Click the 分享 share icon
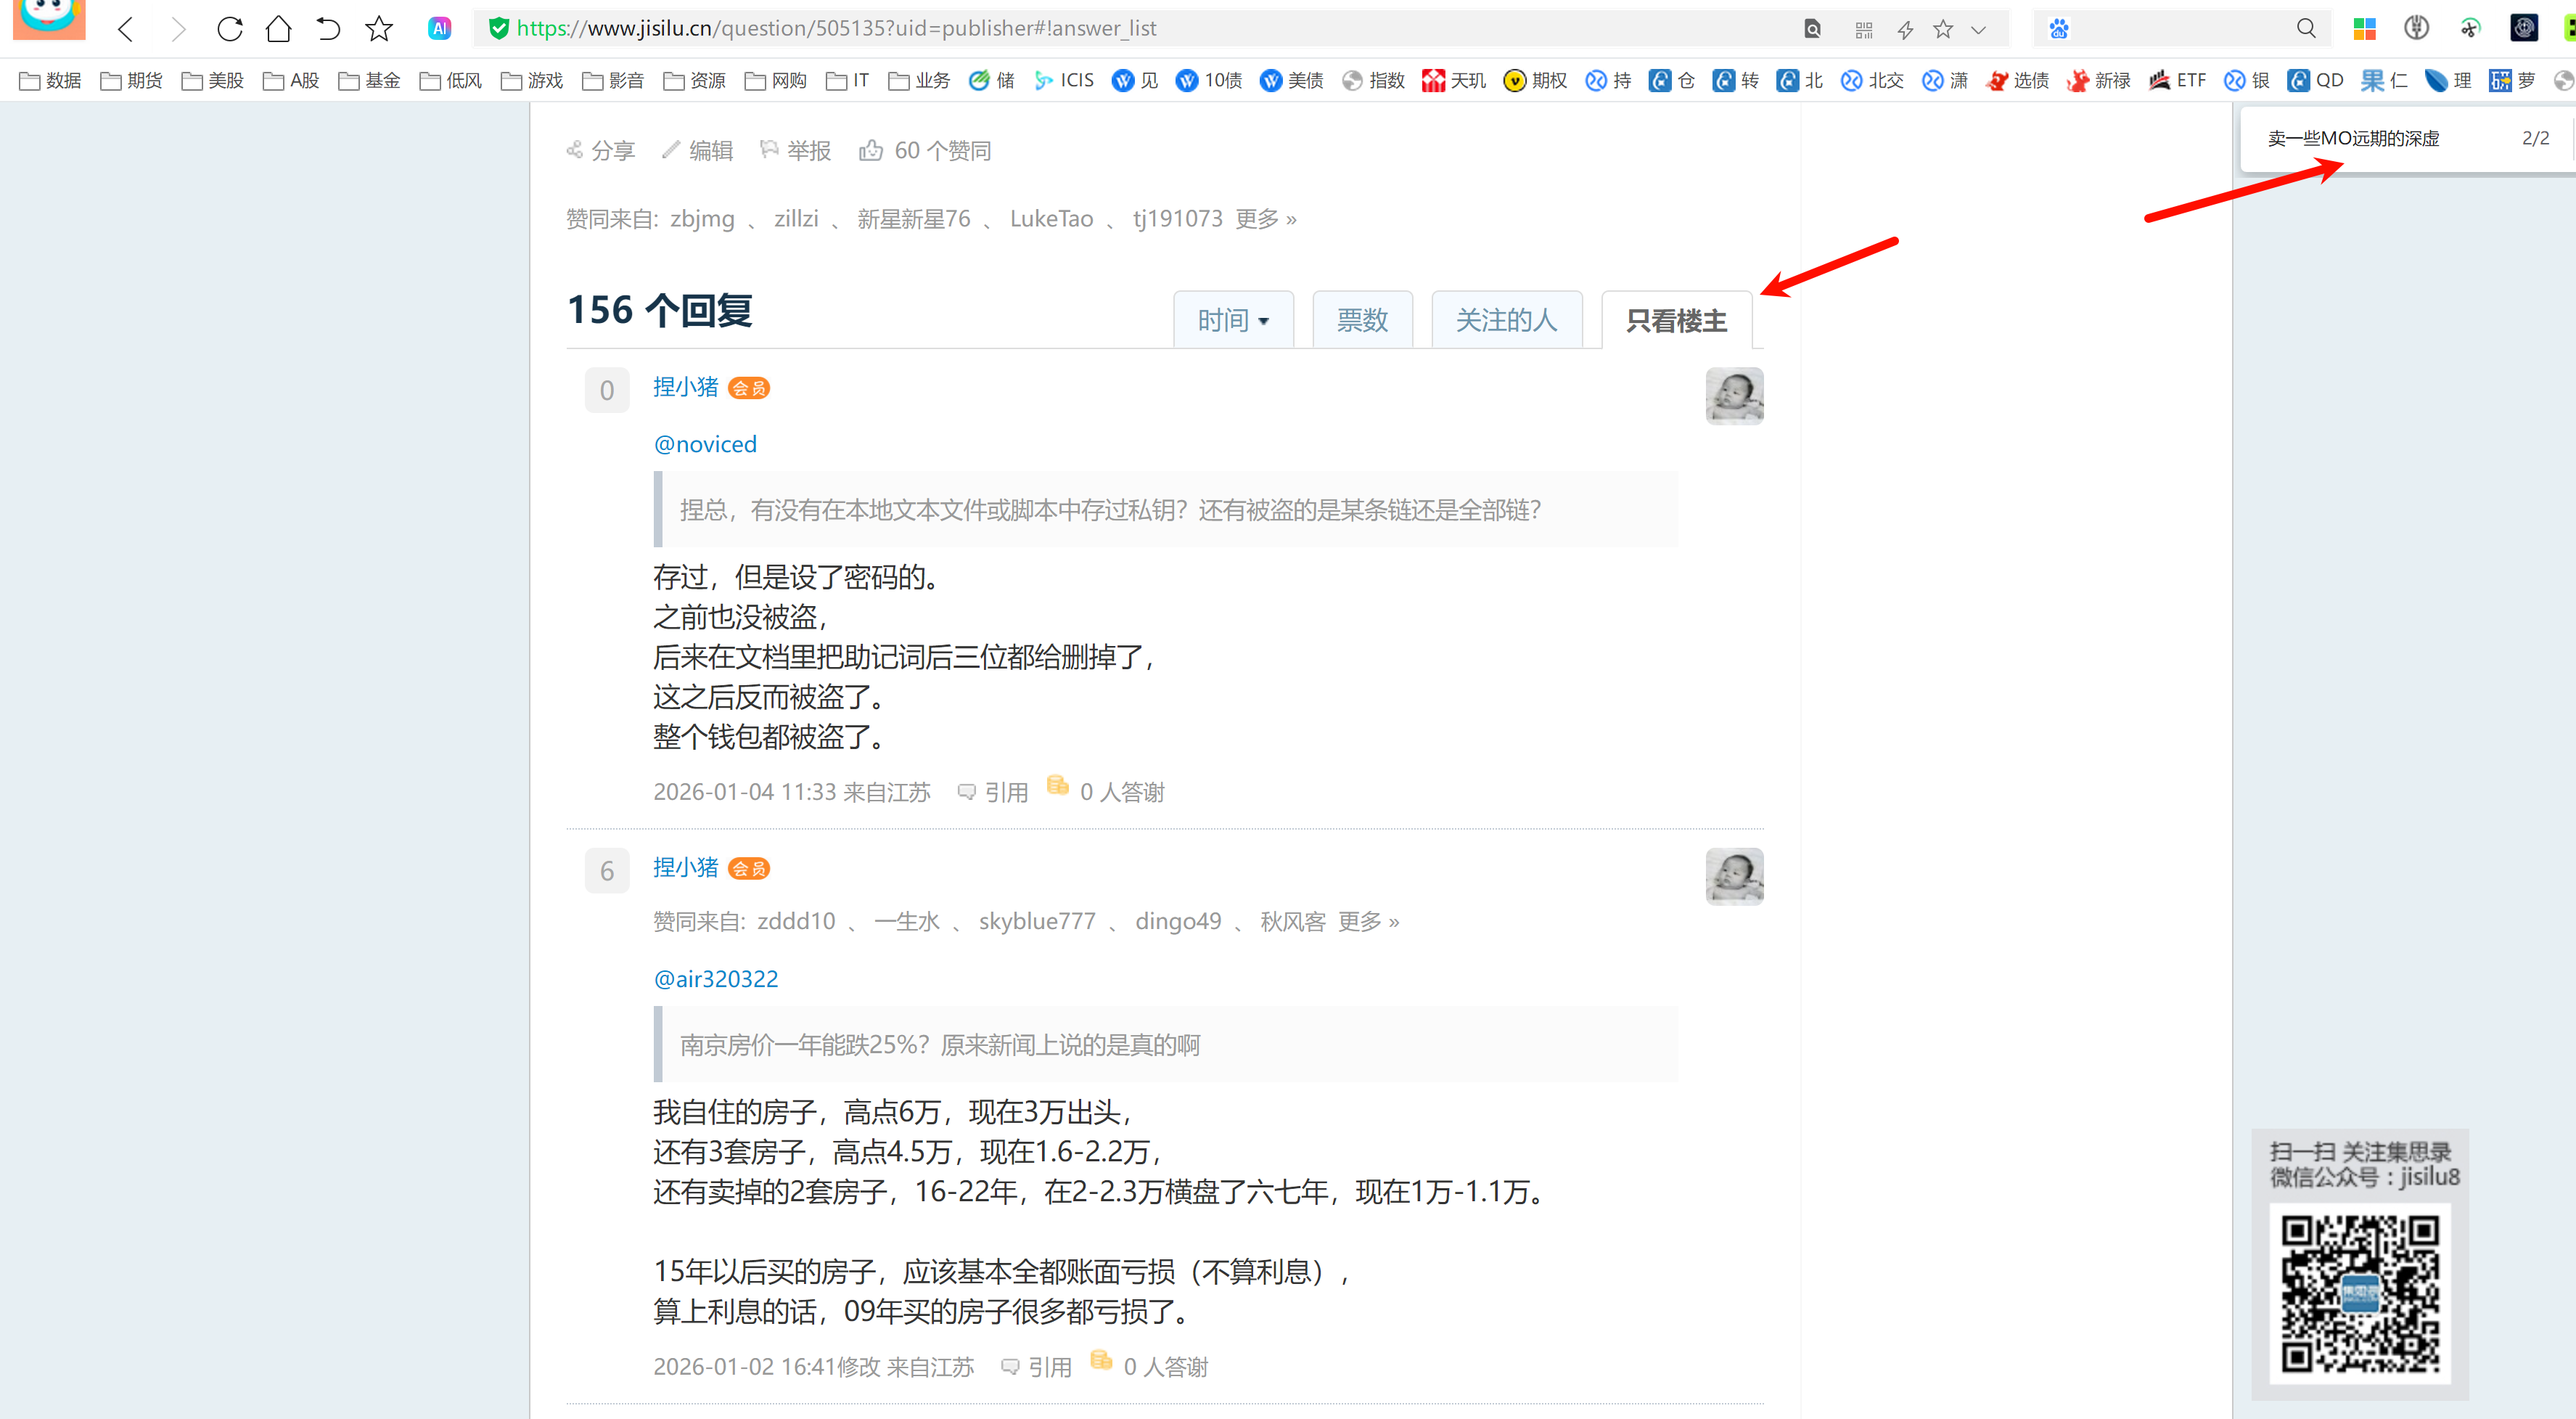Image resolution: width=2576 pixels, height=1419 pixels. point(575,151)
